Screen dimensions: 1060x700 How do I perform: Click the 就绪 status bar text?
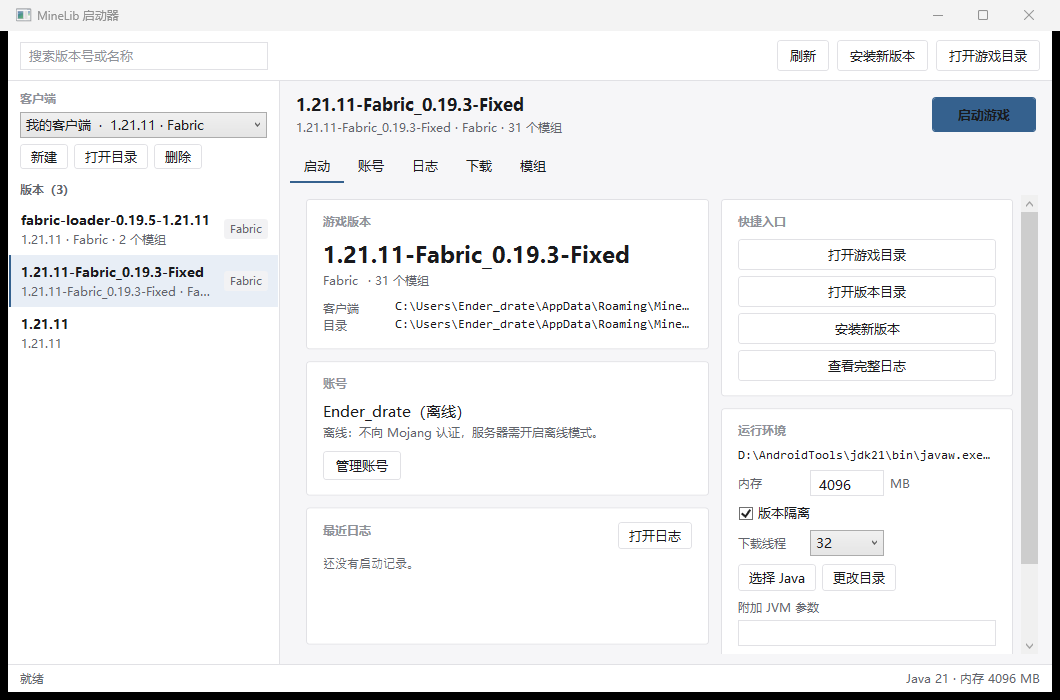[x=32, y=678]
